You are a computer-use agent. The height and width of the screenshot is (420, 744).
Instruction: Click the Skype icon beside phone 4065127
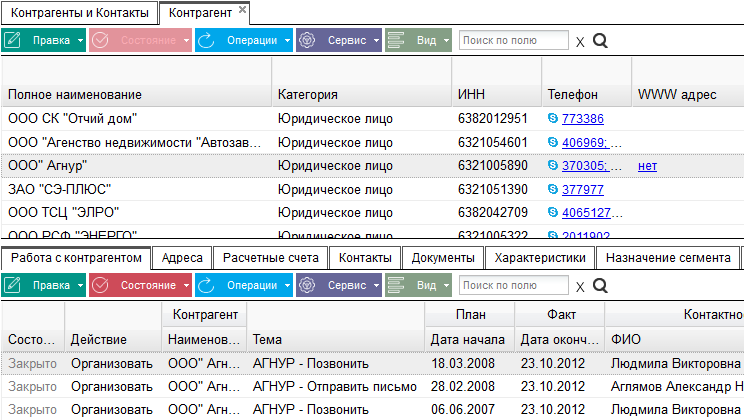click(553, 212)
